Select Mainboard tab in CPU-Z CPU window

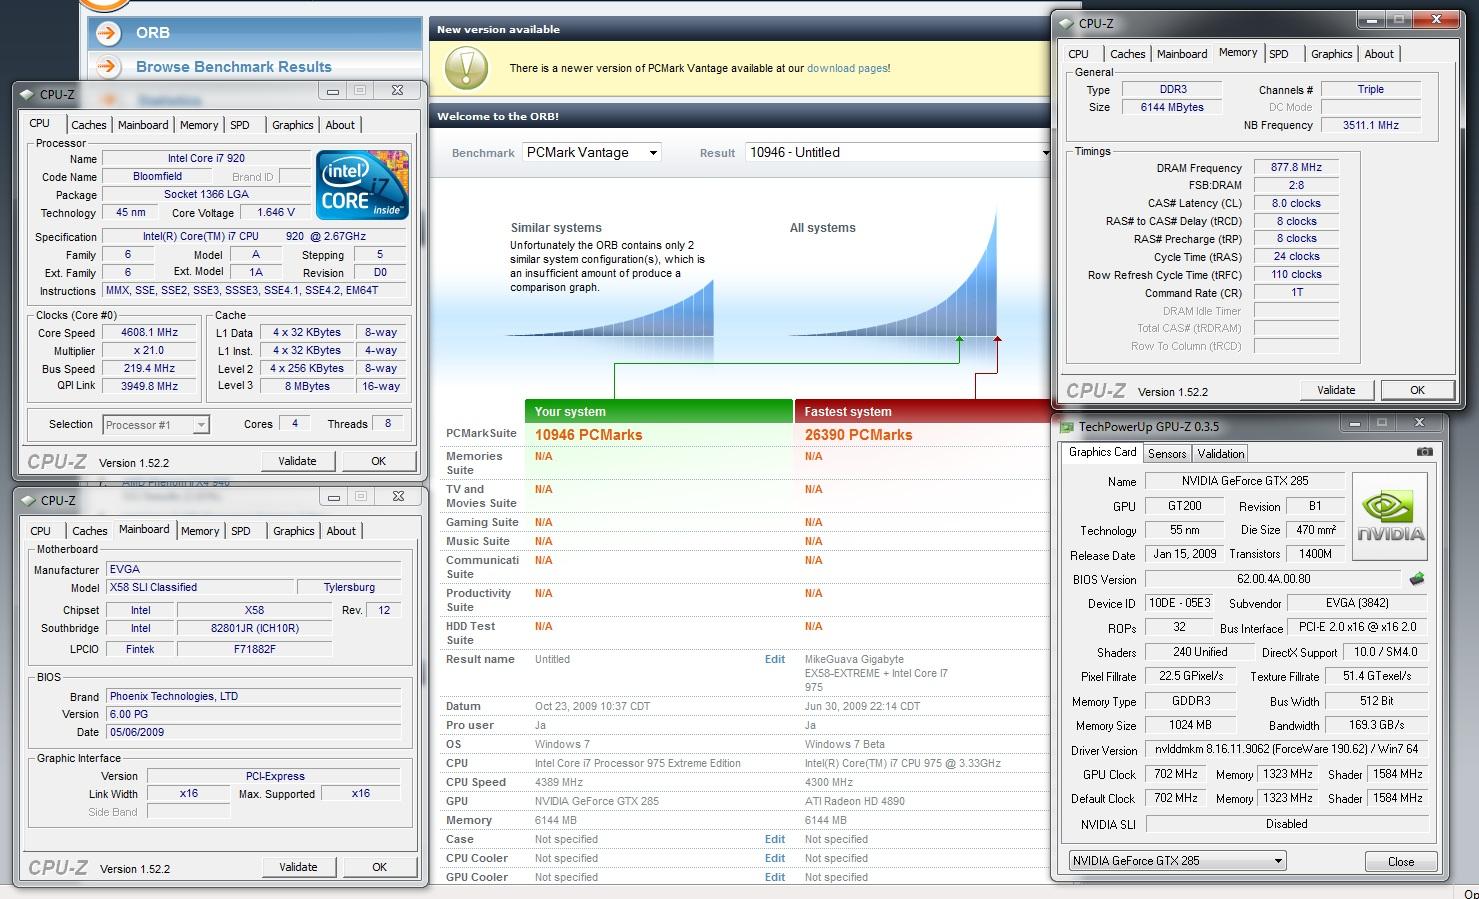[143, 125]
